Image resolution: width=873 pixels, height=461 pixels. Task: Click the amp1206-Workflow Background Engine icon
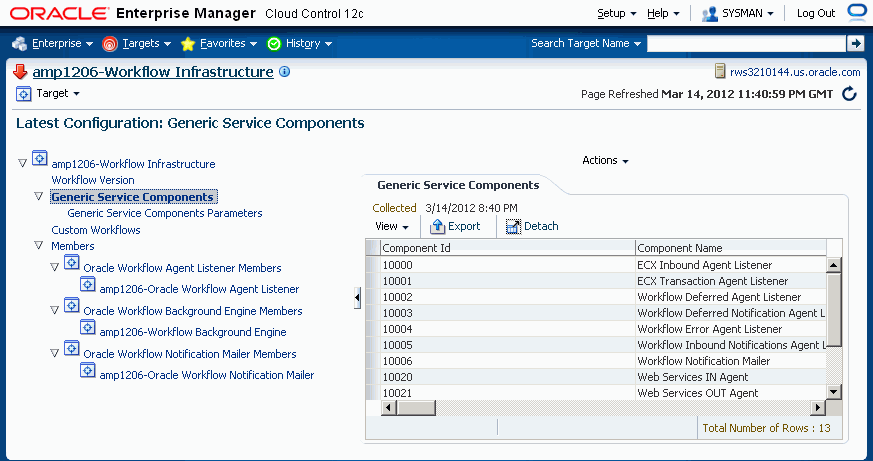click(x=88, y=326)
